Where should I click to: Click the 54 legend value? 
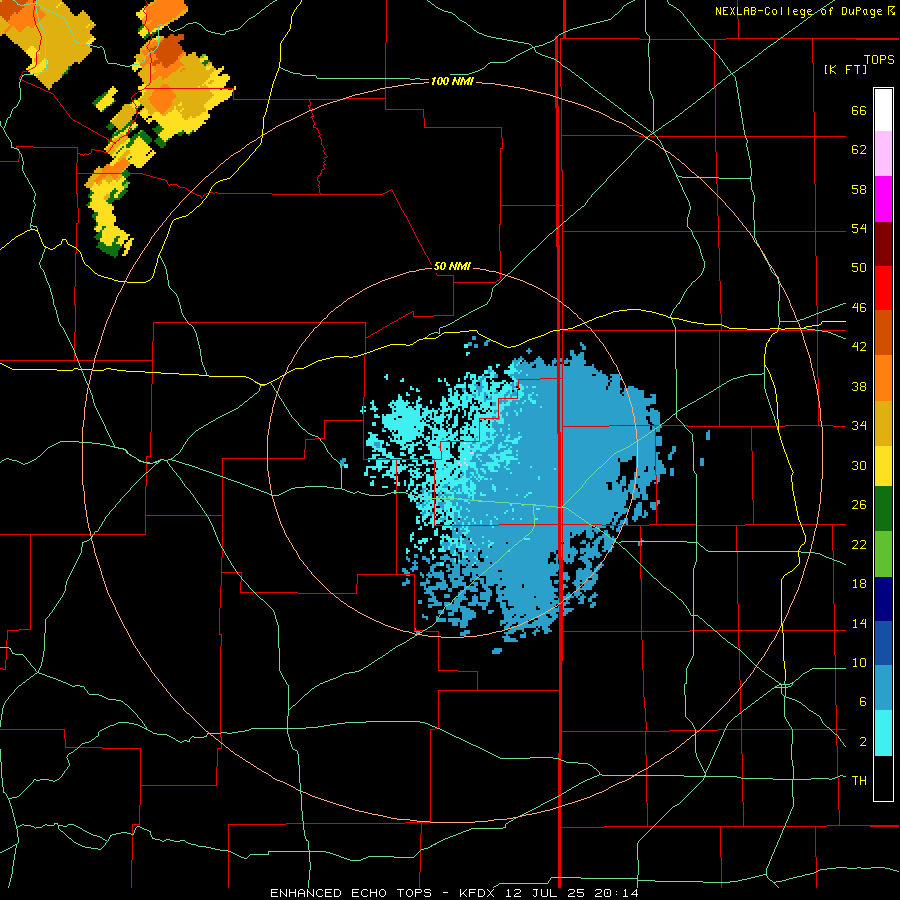tap(859, 228)
